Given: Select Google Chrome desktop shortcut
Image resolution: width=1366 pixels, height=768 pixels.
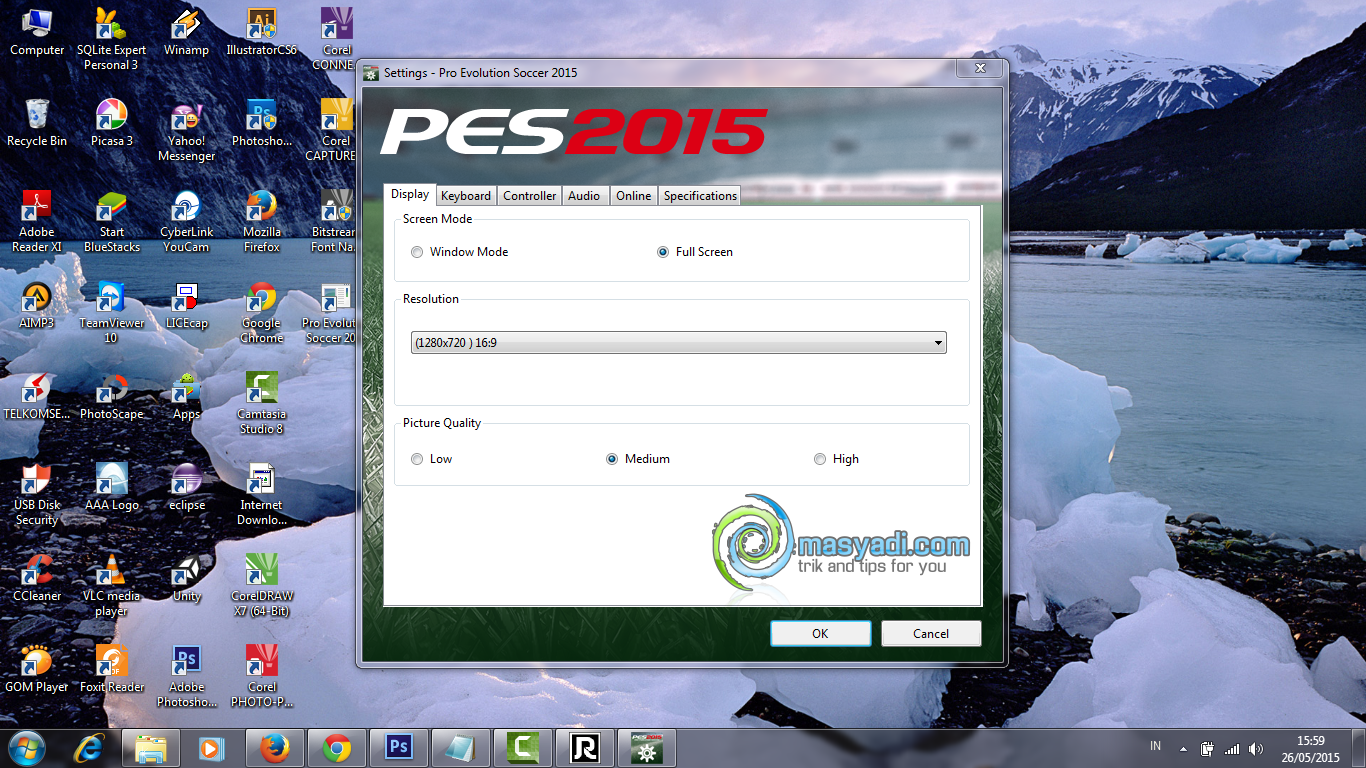Looking at the screenshot, I should [x=261, y=313].
